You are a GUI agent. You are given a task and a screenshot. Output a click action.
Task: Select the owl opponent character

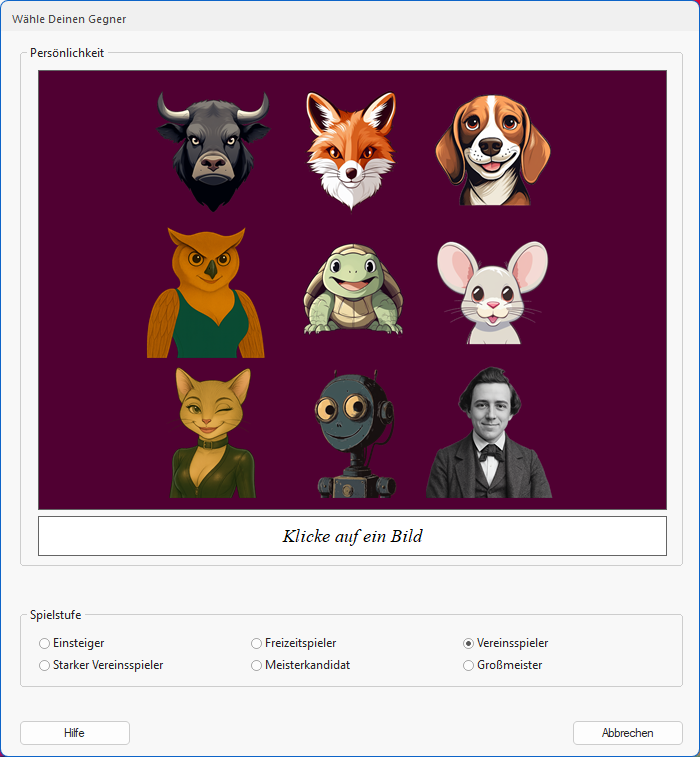(206, 292)
